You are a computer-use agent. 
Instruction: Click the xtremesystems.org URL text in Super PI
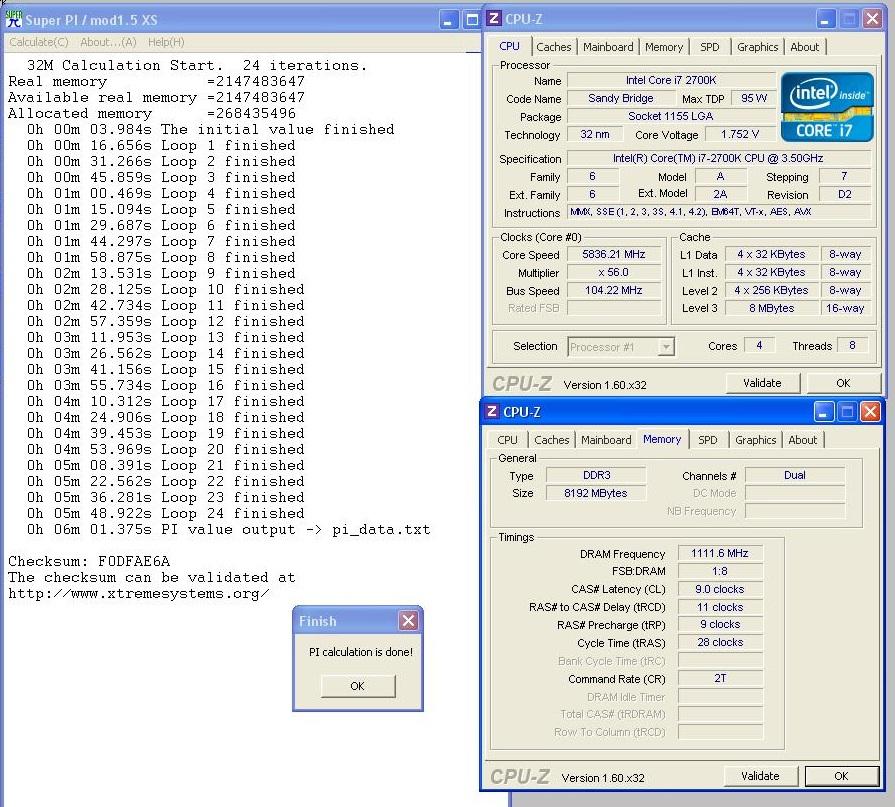[x=138, y=594]
